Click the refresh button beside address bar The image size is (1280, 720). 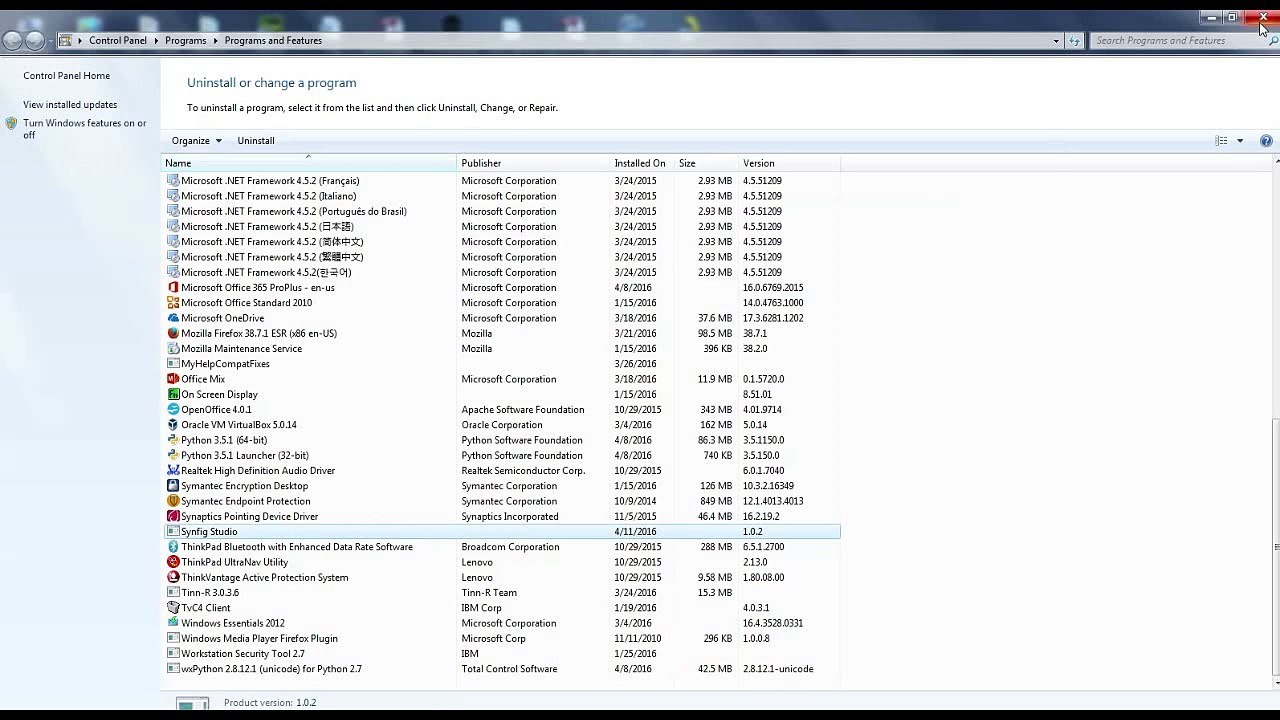(x=1075, y=41)
